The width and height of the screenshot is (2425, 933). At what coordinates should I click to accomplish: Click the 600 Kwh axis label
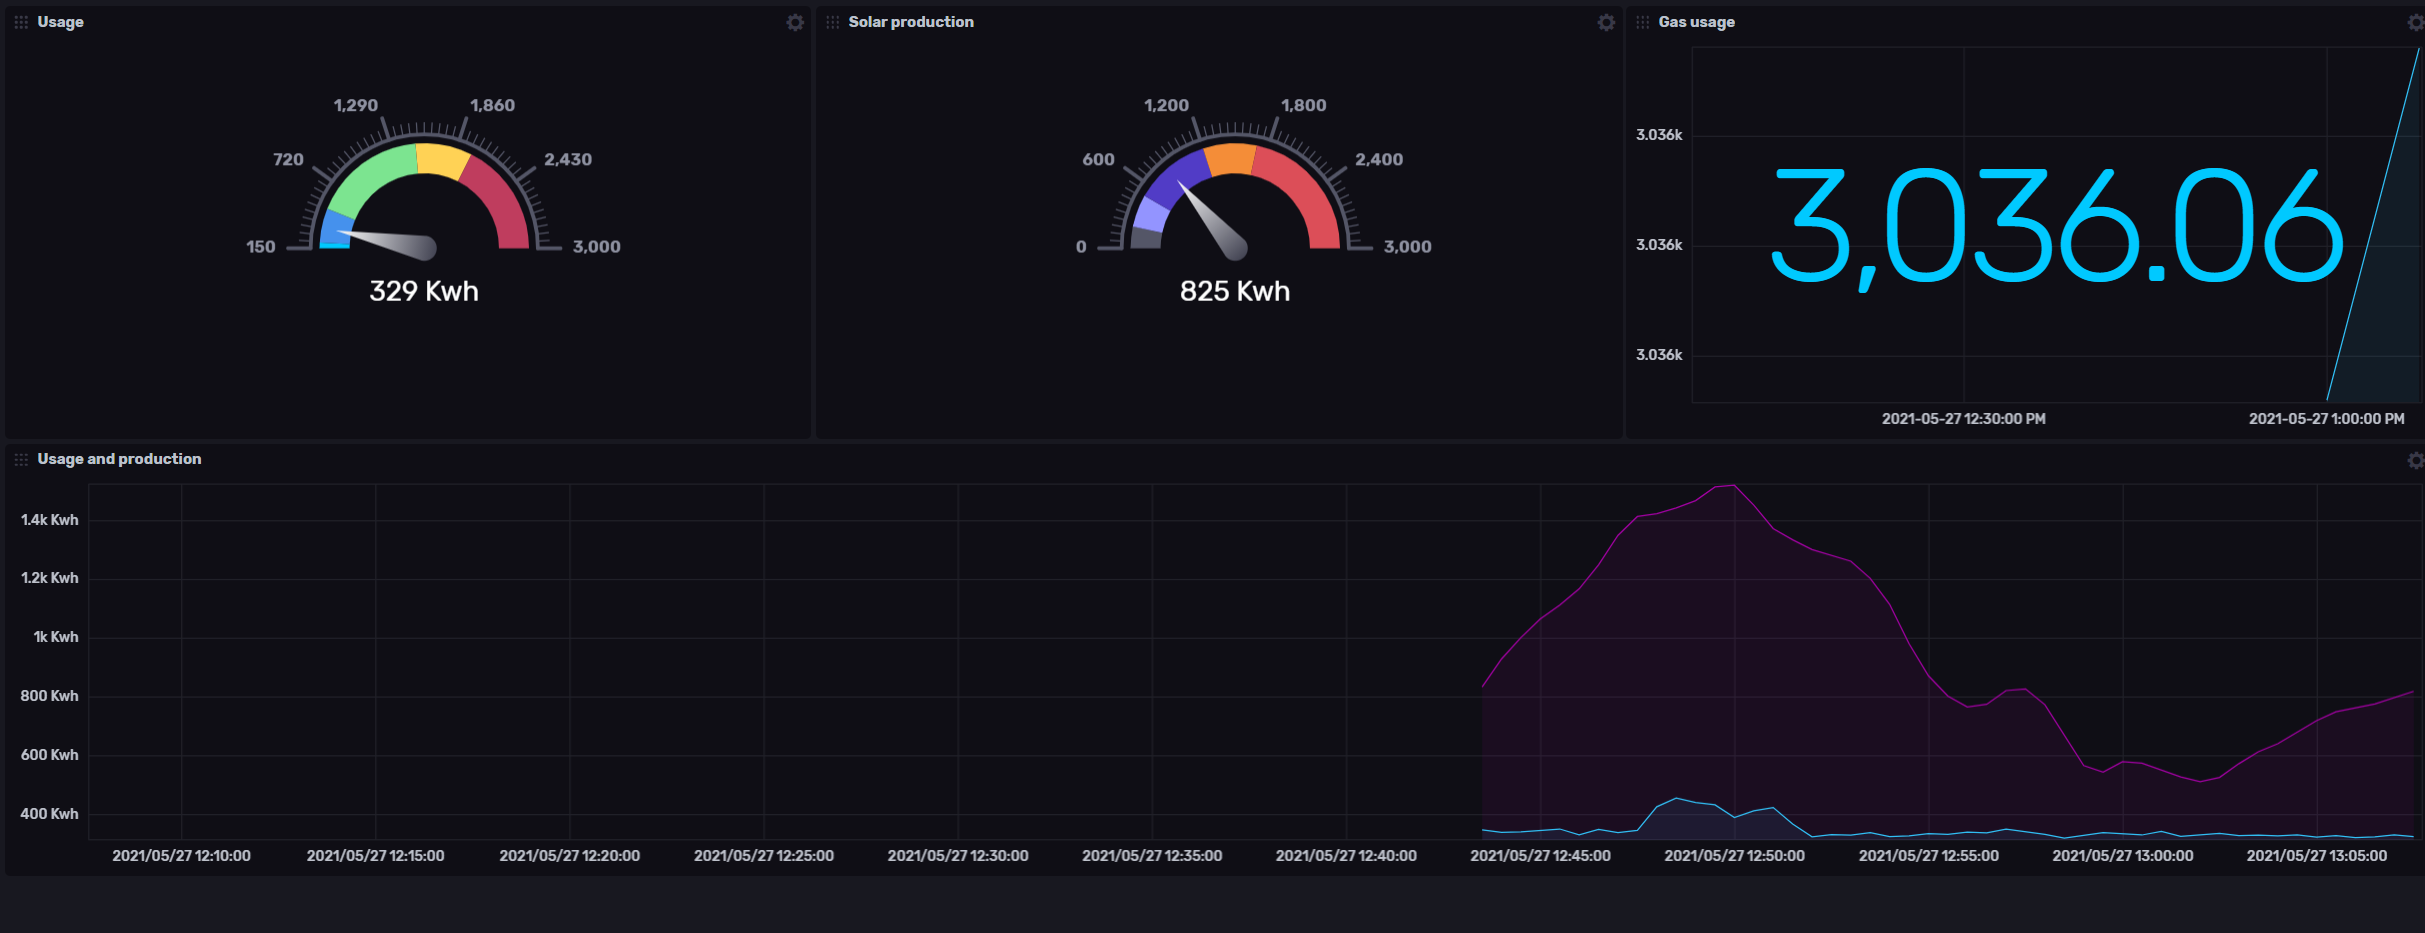click(49, 755)
